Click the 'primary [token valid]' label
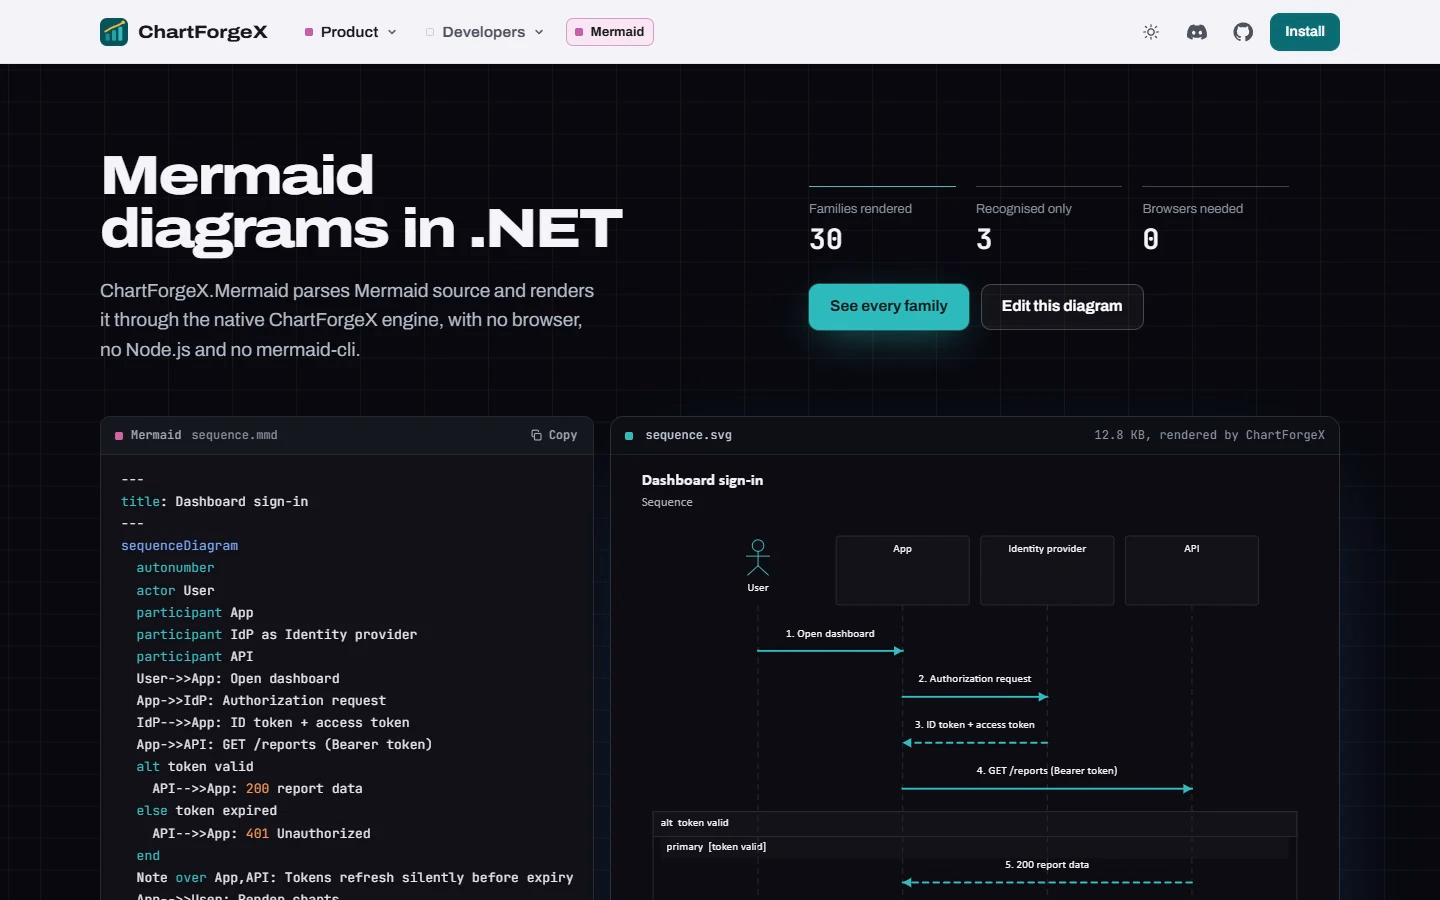This screenshot has height=900, width=1440. 716,847
